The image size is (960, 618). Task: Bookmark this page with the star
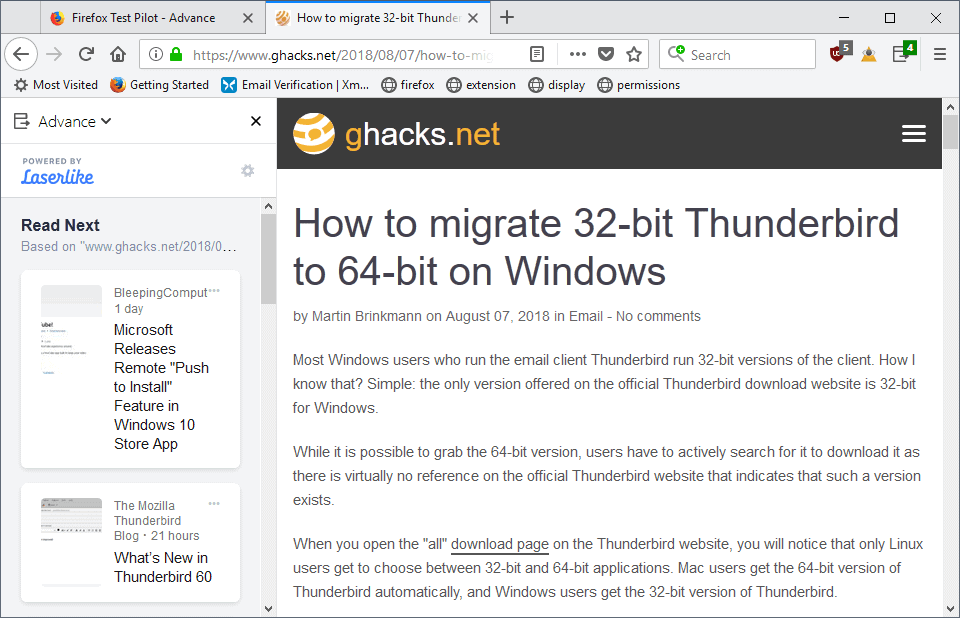click(x=634, y=55)
